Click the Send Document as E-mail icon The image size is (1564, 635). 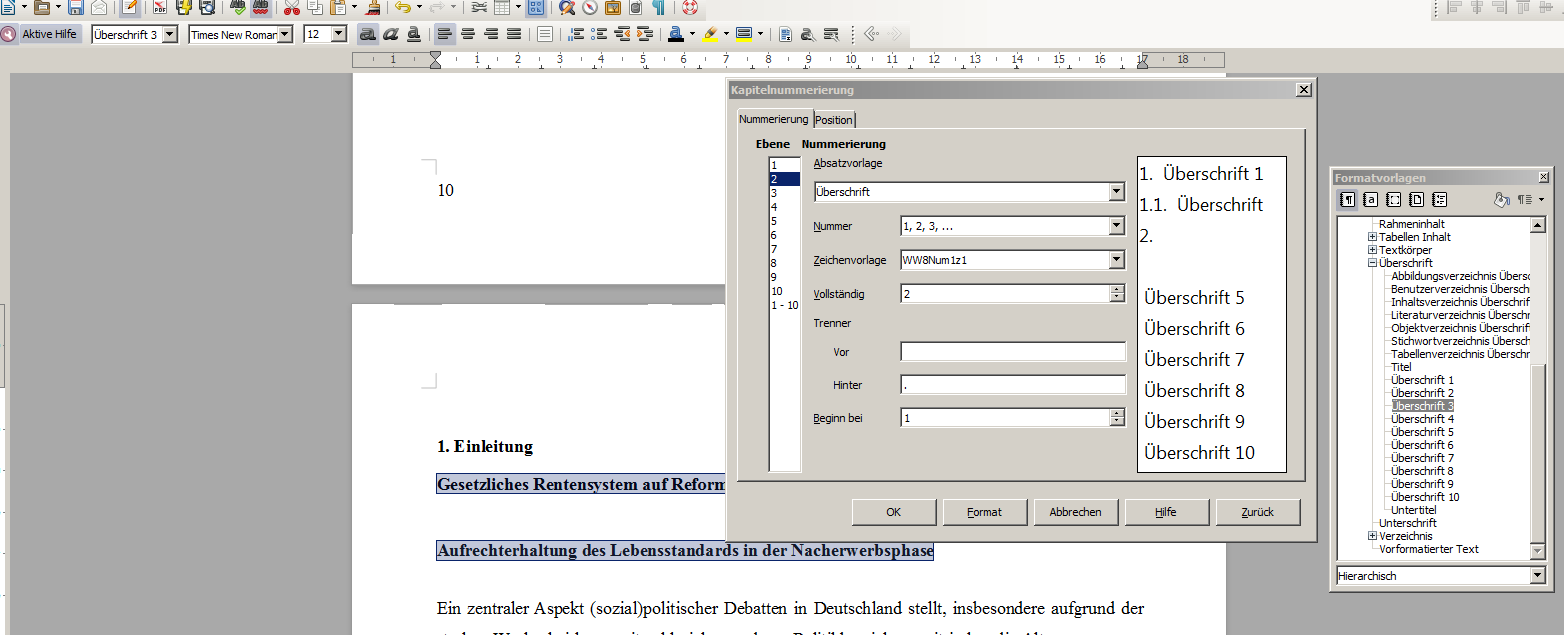[99, 7]
